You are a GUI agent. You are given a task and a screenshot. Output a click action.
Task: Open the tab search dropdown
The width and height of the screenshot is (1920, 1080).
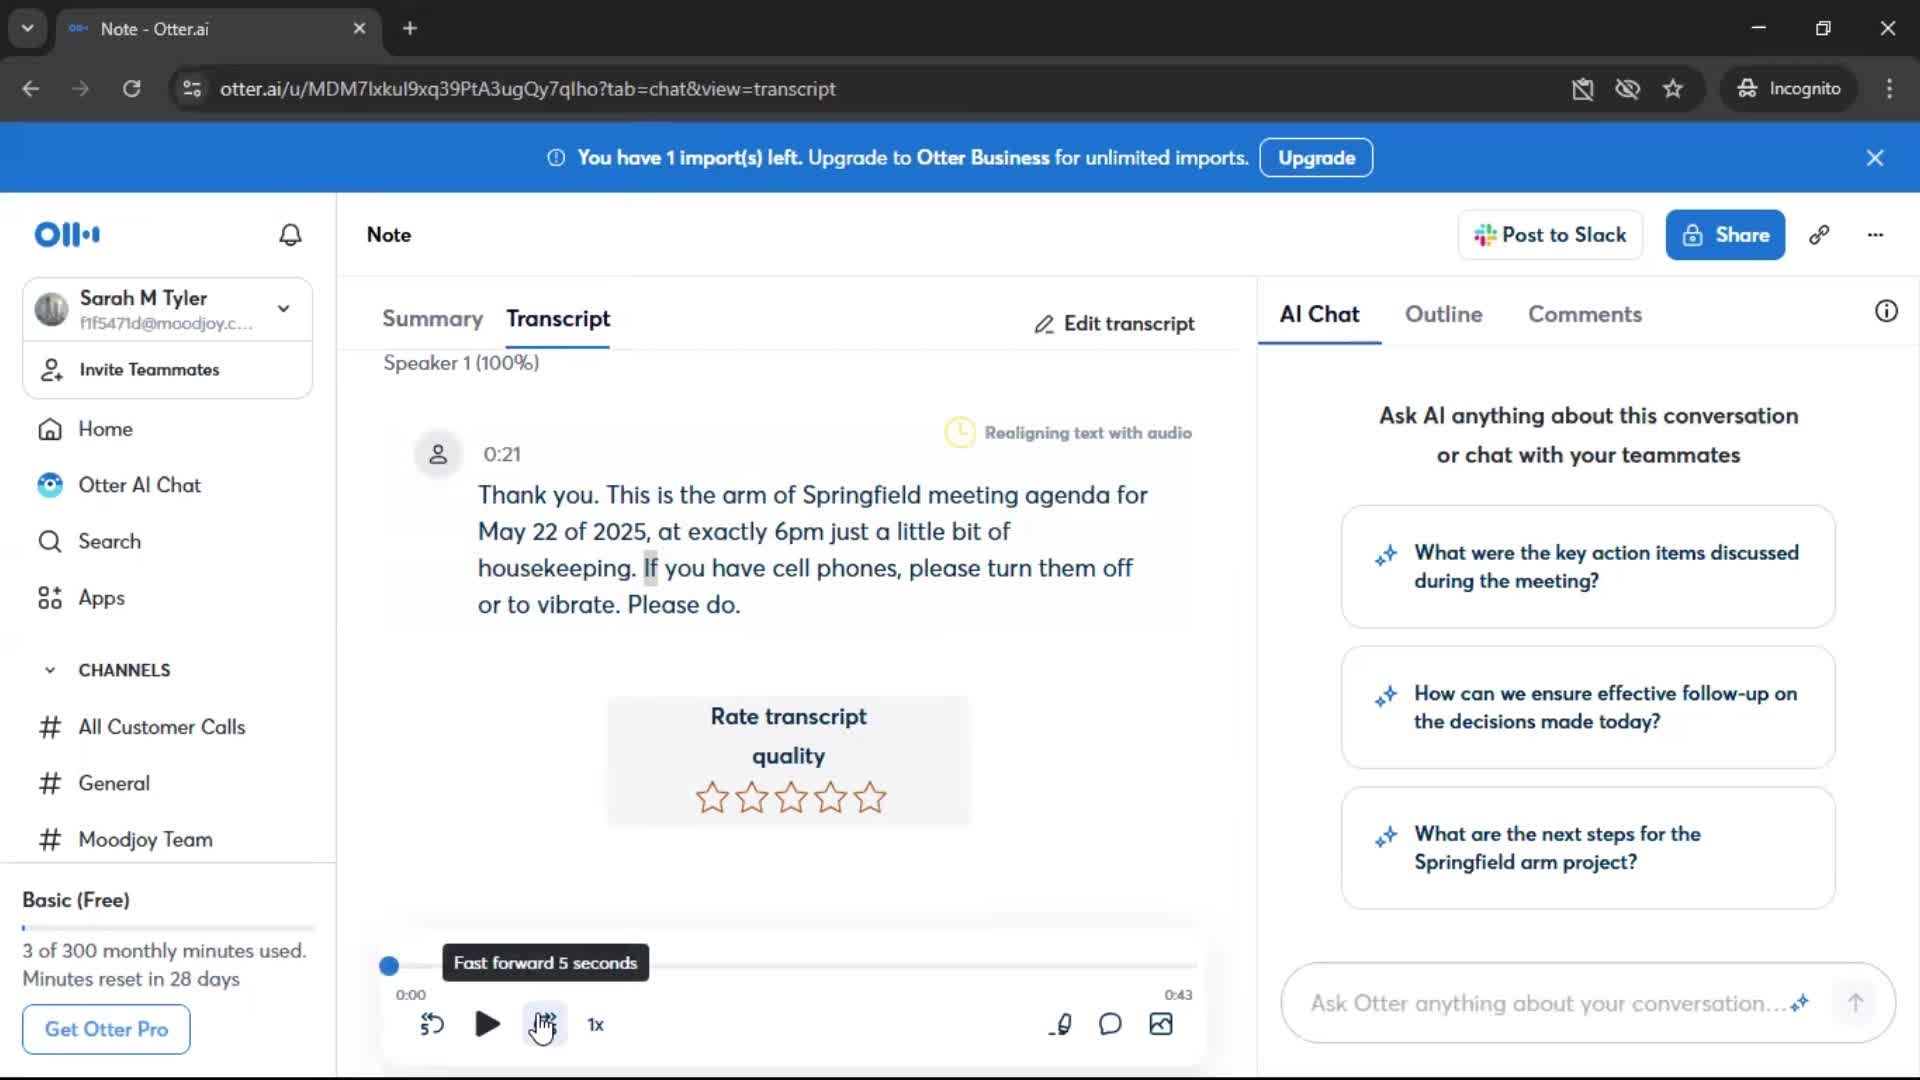coord(28,28)
